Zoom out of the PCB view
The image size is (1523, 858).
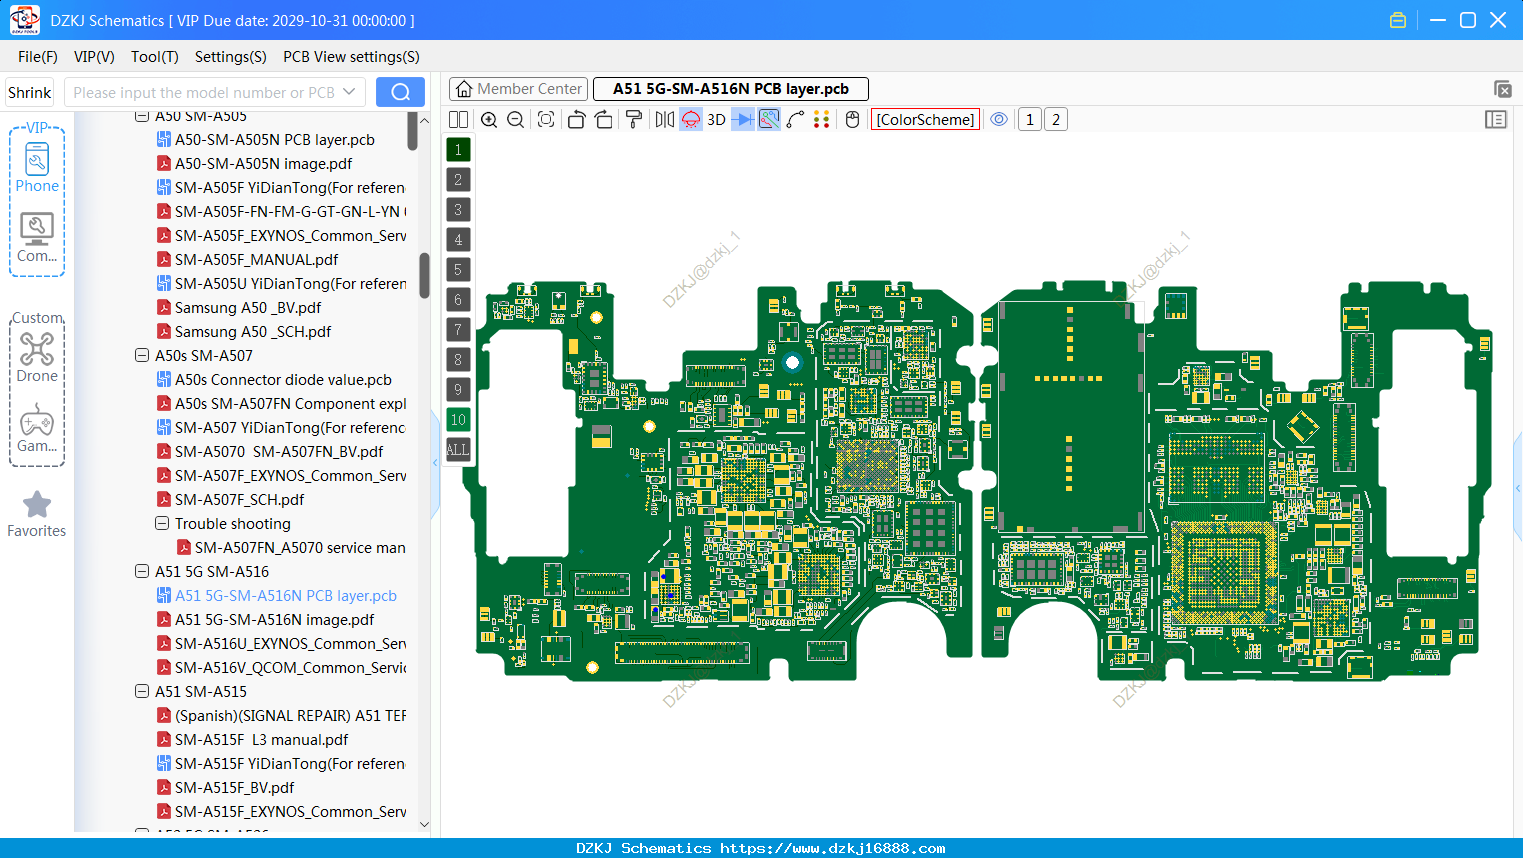click(x=516, y=120)
